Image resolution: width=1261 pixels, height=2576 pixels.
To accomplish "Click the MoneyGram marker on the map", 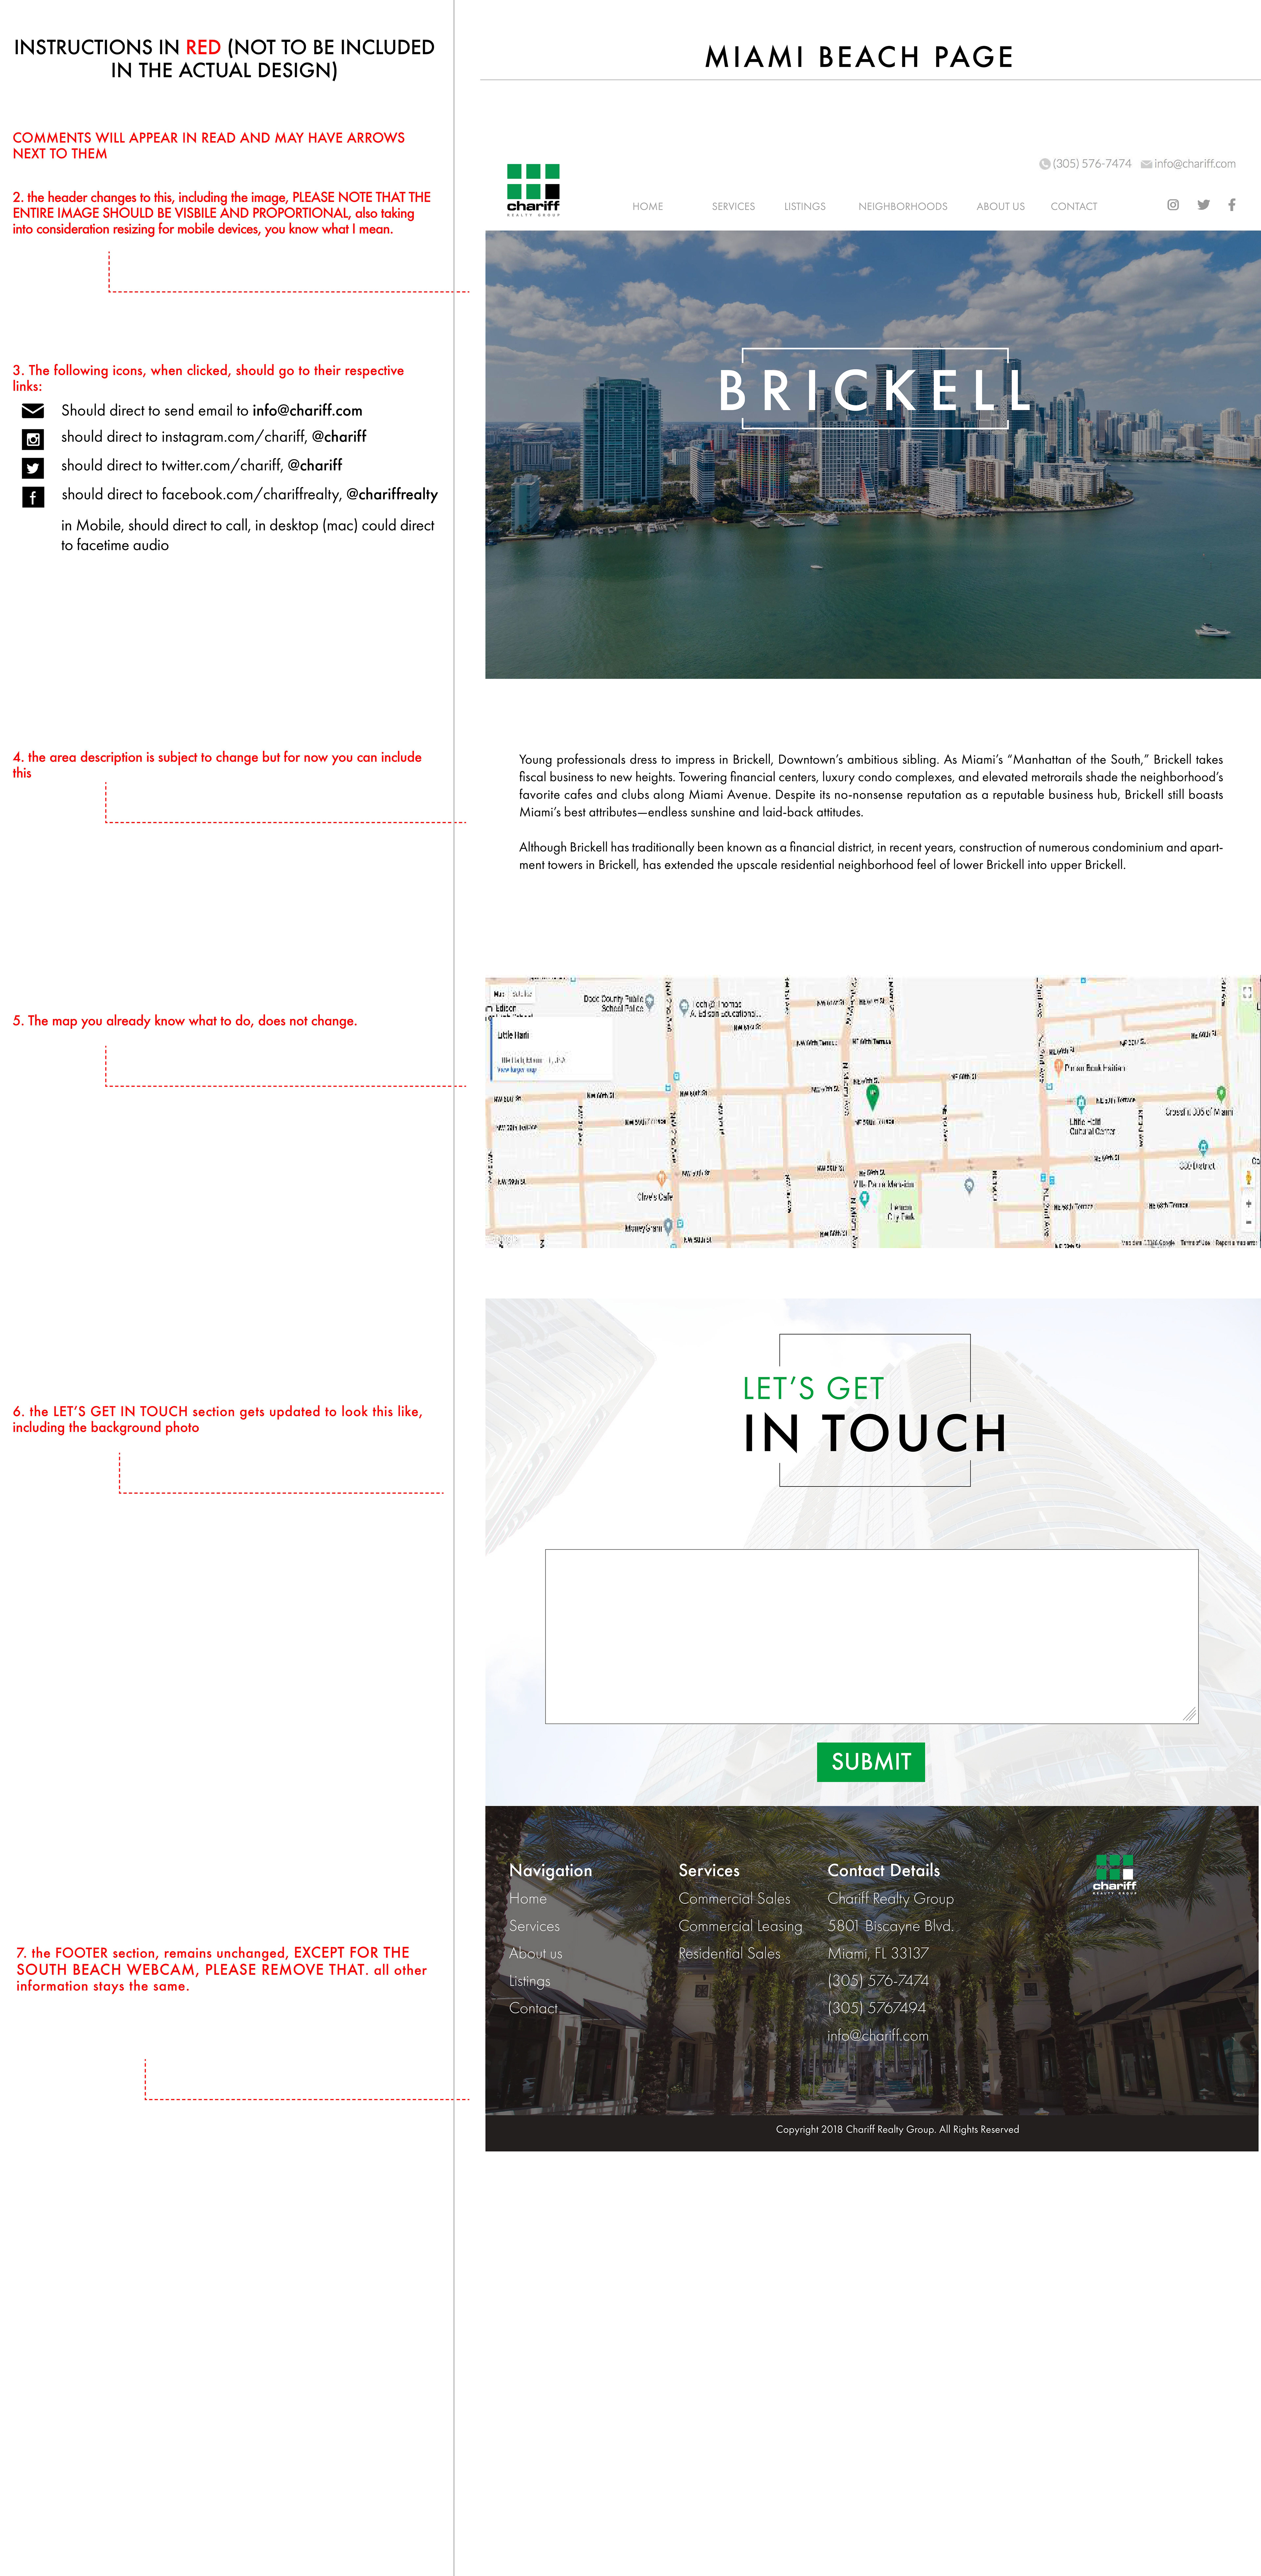I will [668, 1227].
